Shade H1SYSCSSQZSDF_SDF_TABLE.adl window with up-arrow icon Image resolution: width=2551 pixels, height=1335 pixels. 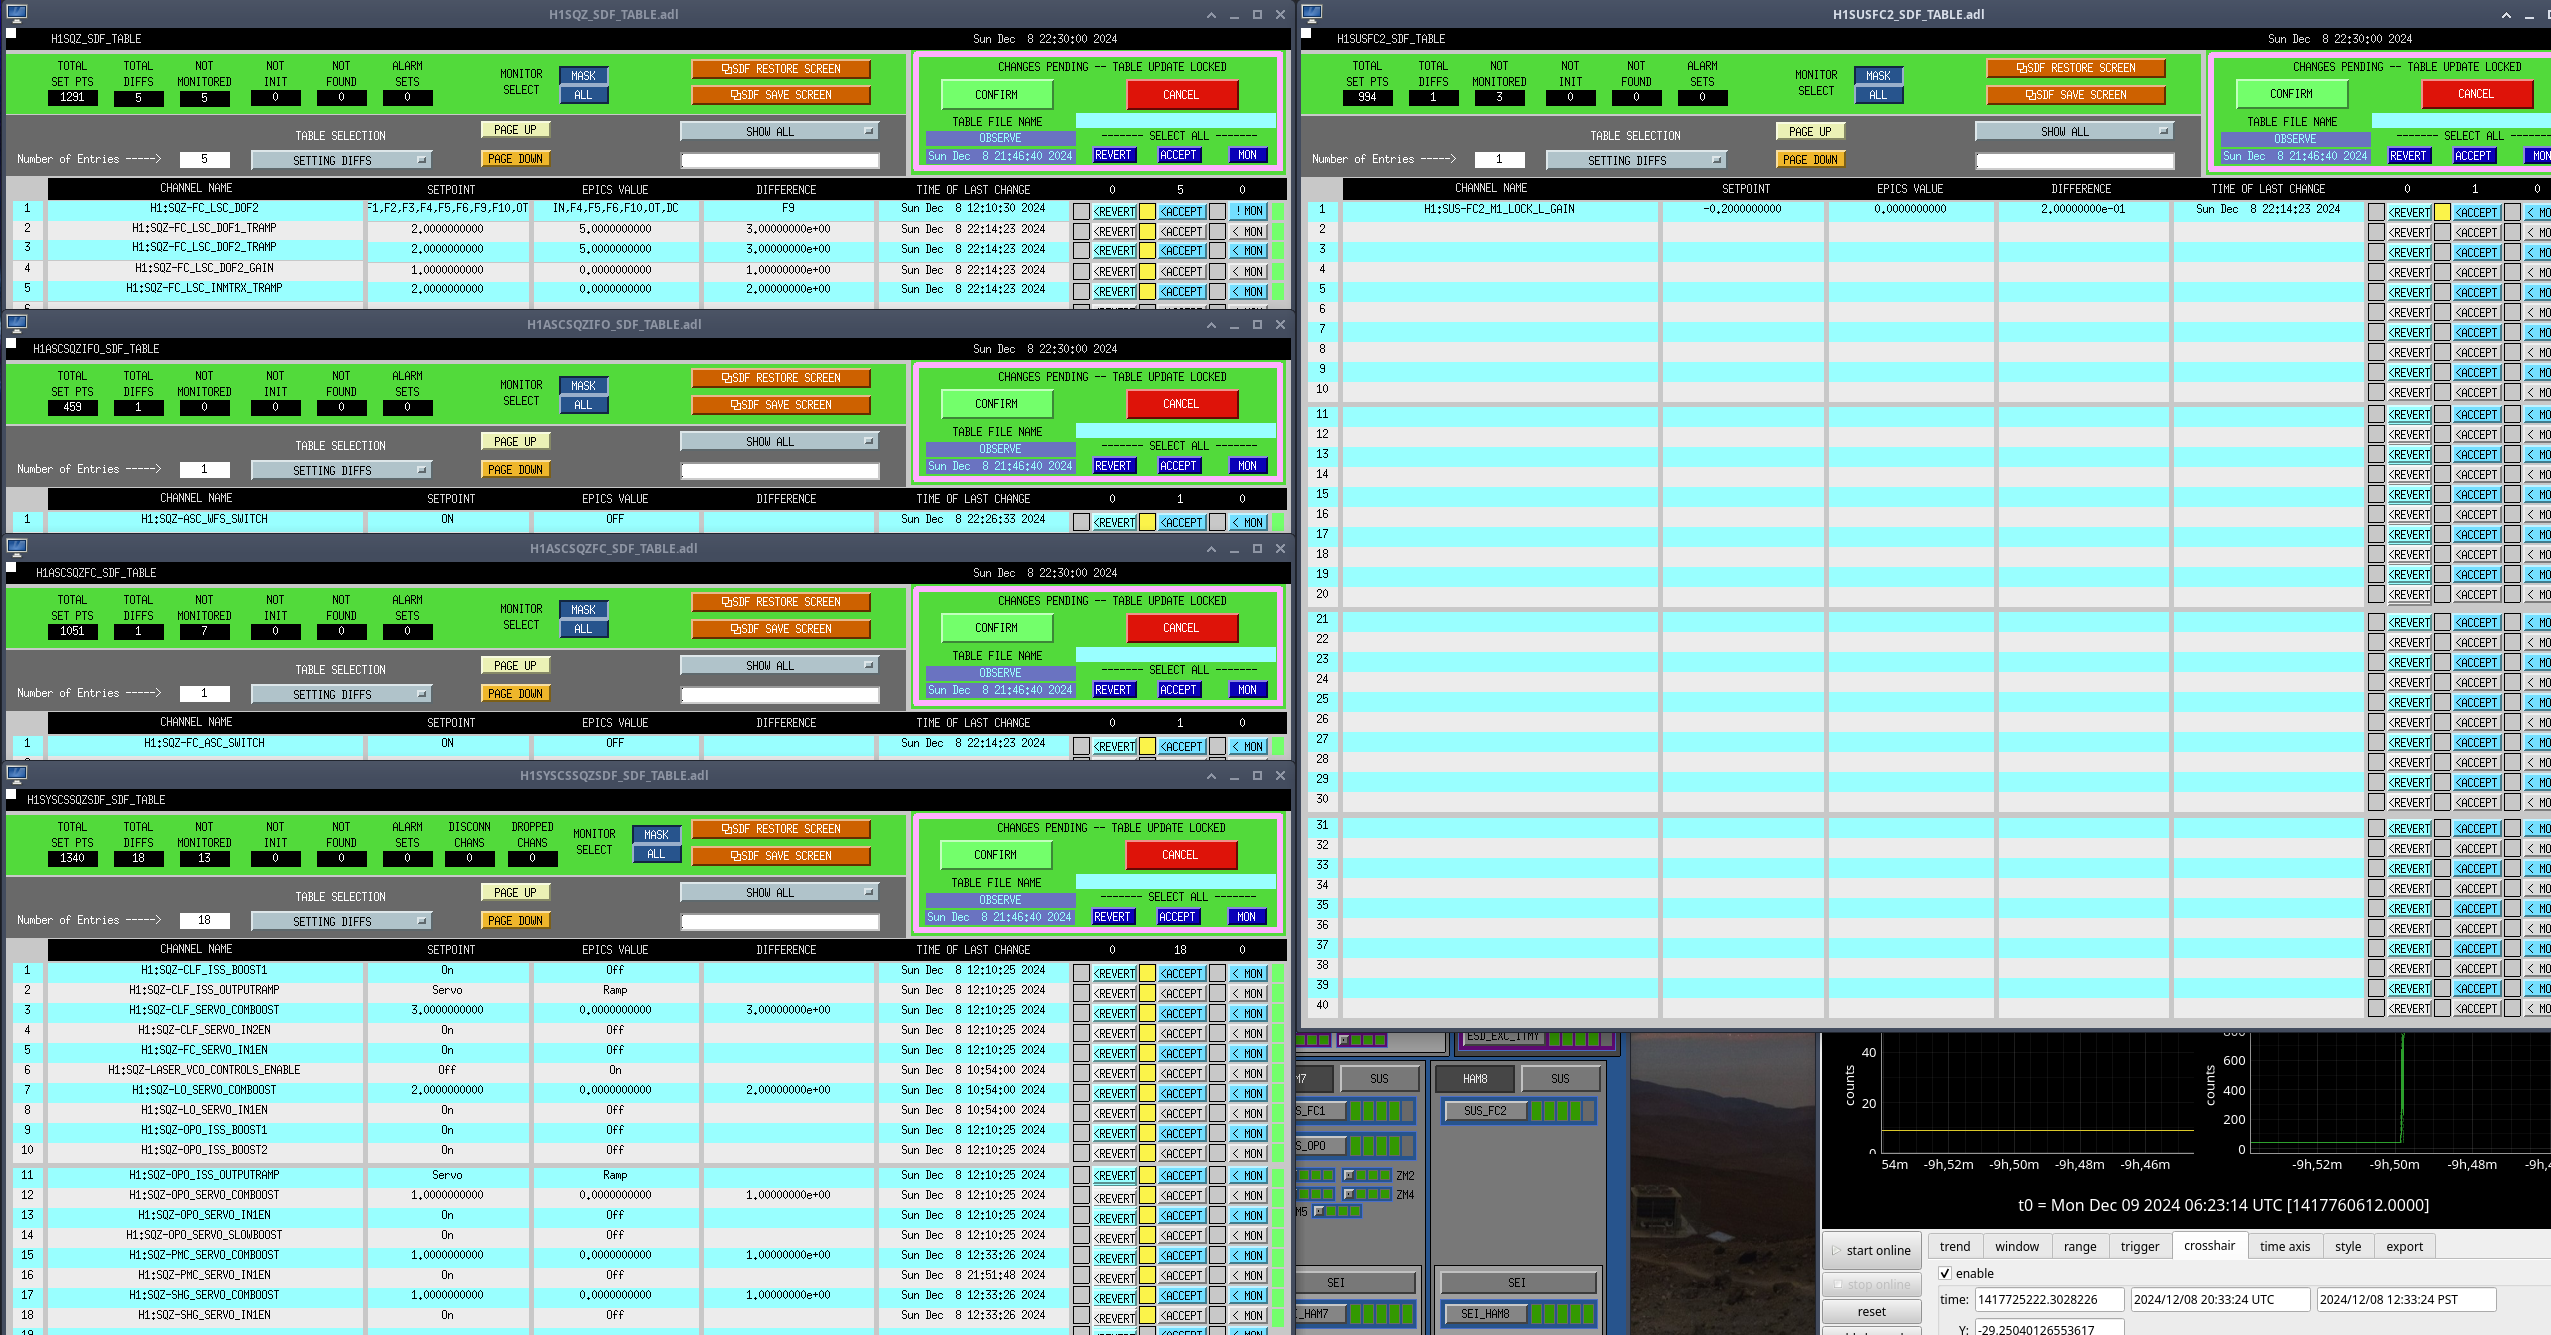coord(1211,776)
